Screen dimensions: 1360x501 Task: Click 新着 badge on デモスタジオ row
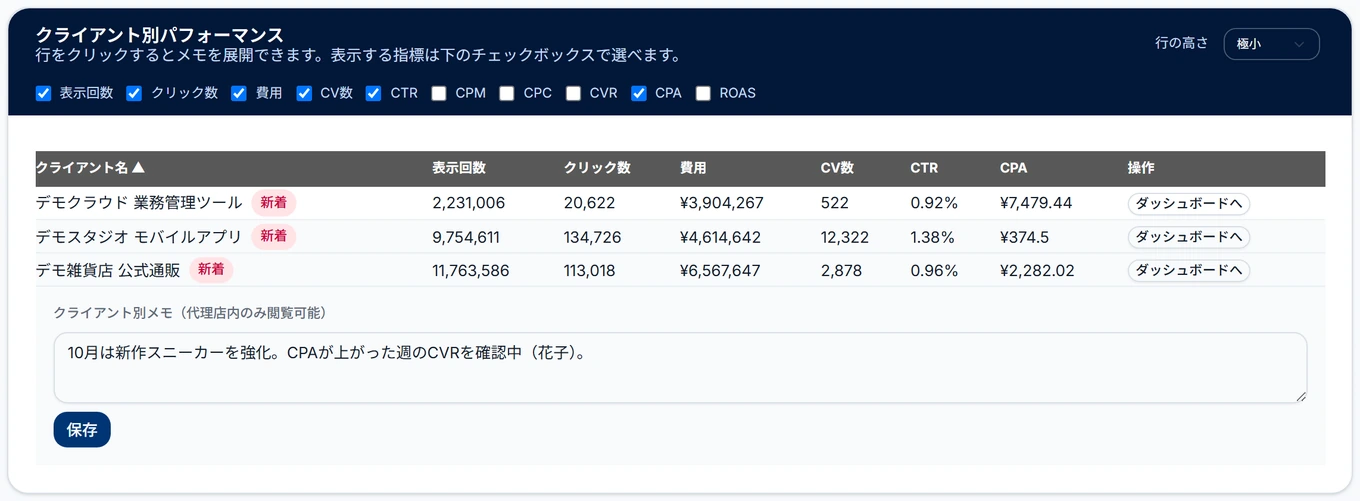coord(274,237)
